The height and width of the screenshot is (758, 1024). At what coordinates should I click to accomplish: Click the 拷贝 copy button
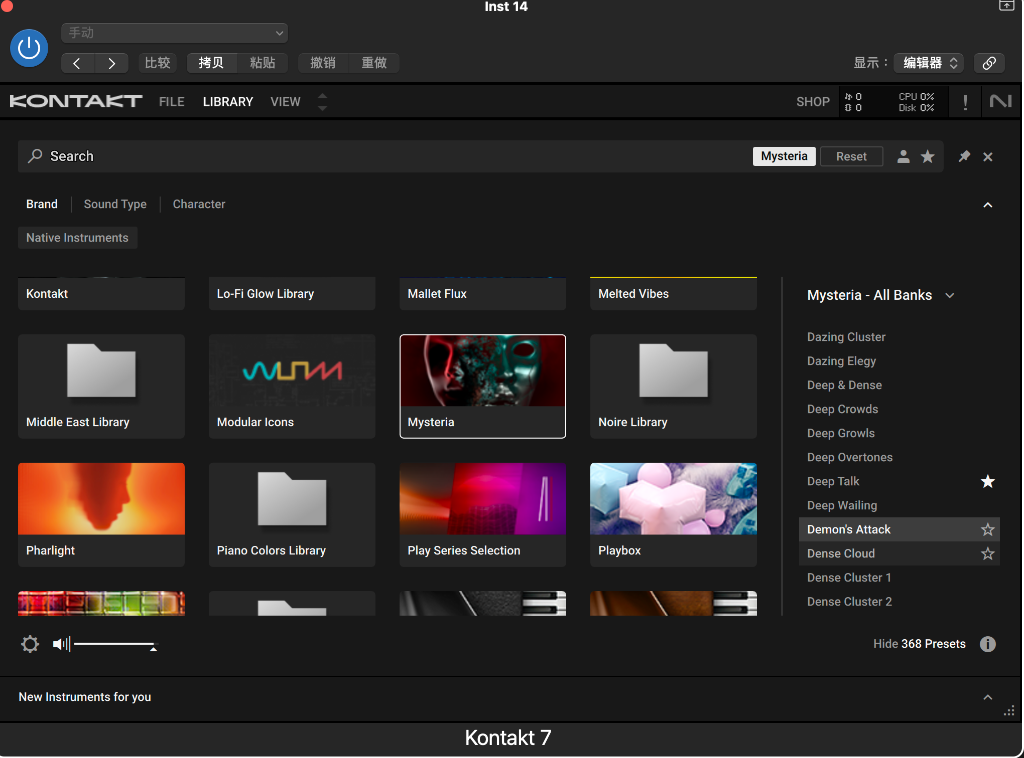[211, 63]
